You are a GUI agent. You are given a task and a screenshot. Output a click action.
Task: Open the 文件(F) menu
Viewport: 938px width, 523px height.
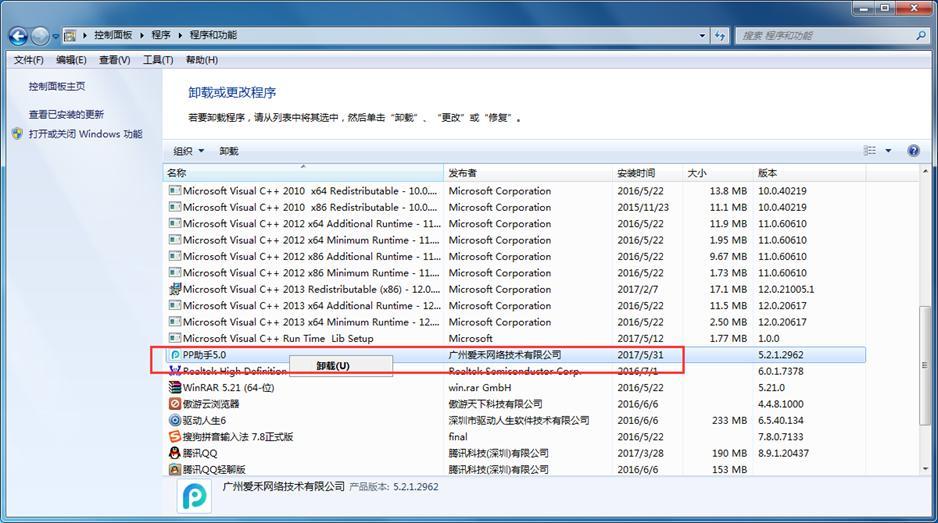[29, 60]
